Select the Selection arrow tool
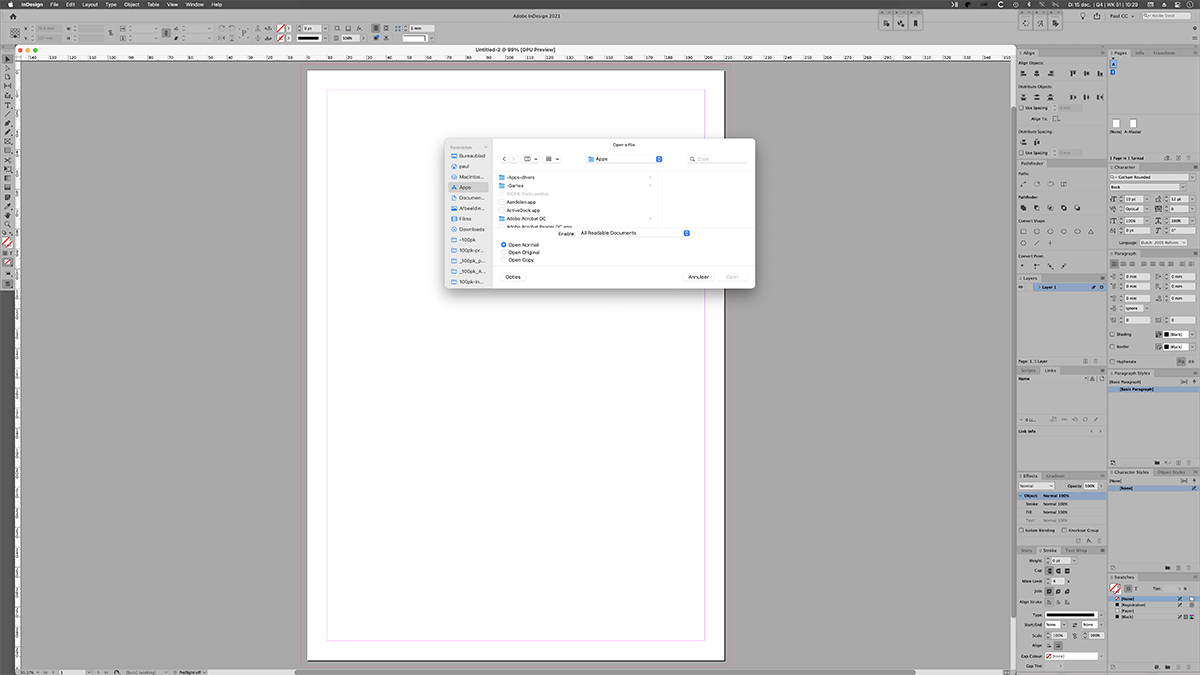 pos(7,60)
